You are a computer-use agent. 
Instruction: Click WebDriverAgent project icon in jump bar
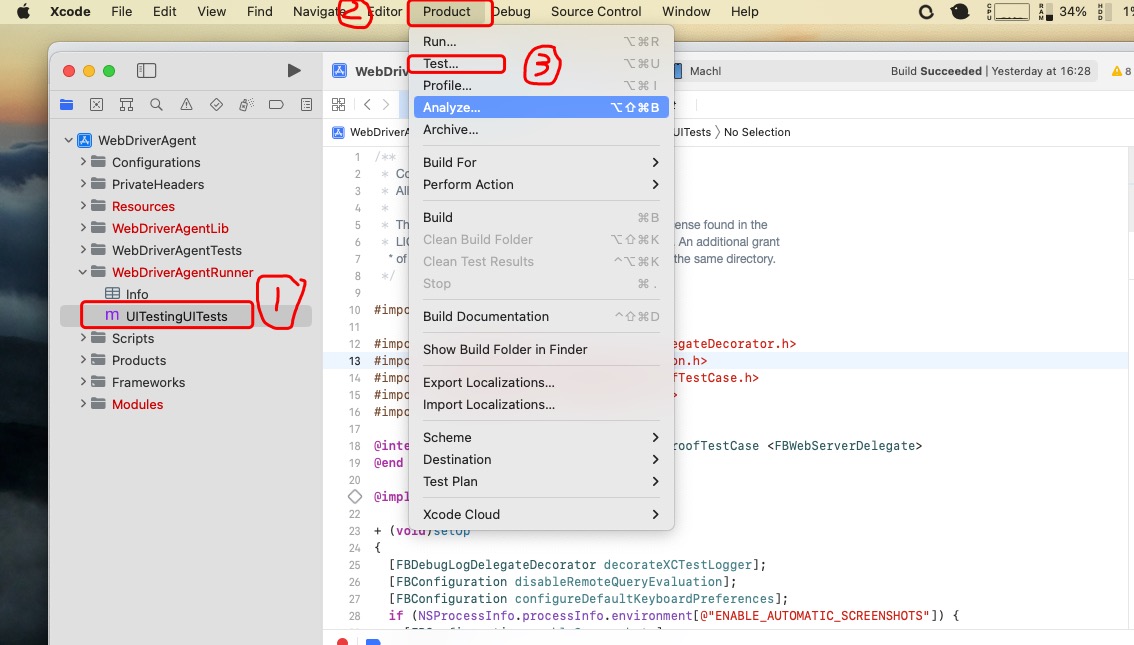(338, 132)
